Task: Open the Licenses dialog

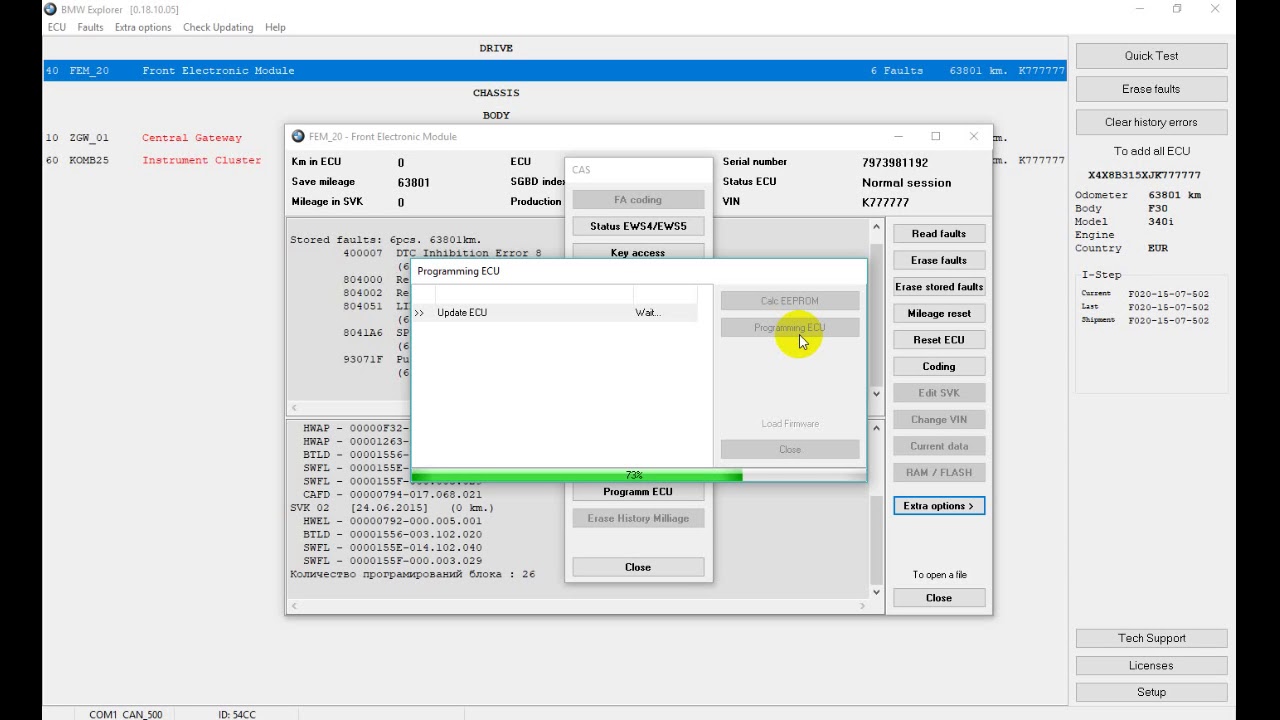Action: pos(1151,665)
